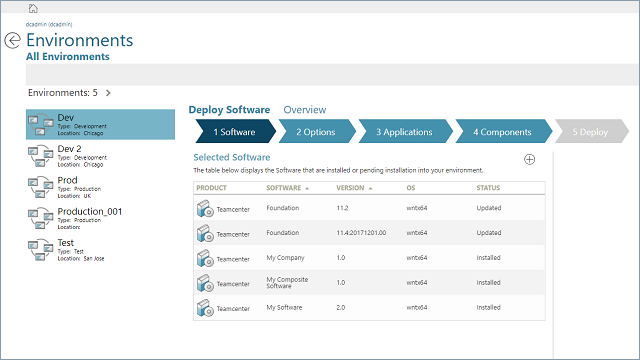Go to step 3 Applications
Viewport: 640px width, 360px height.
(x=405, y=131)
